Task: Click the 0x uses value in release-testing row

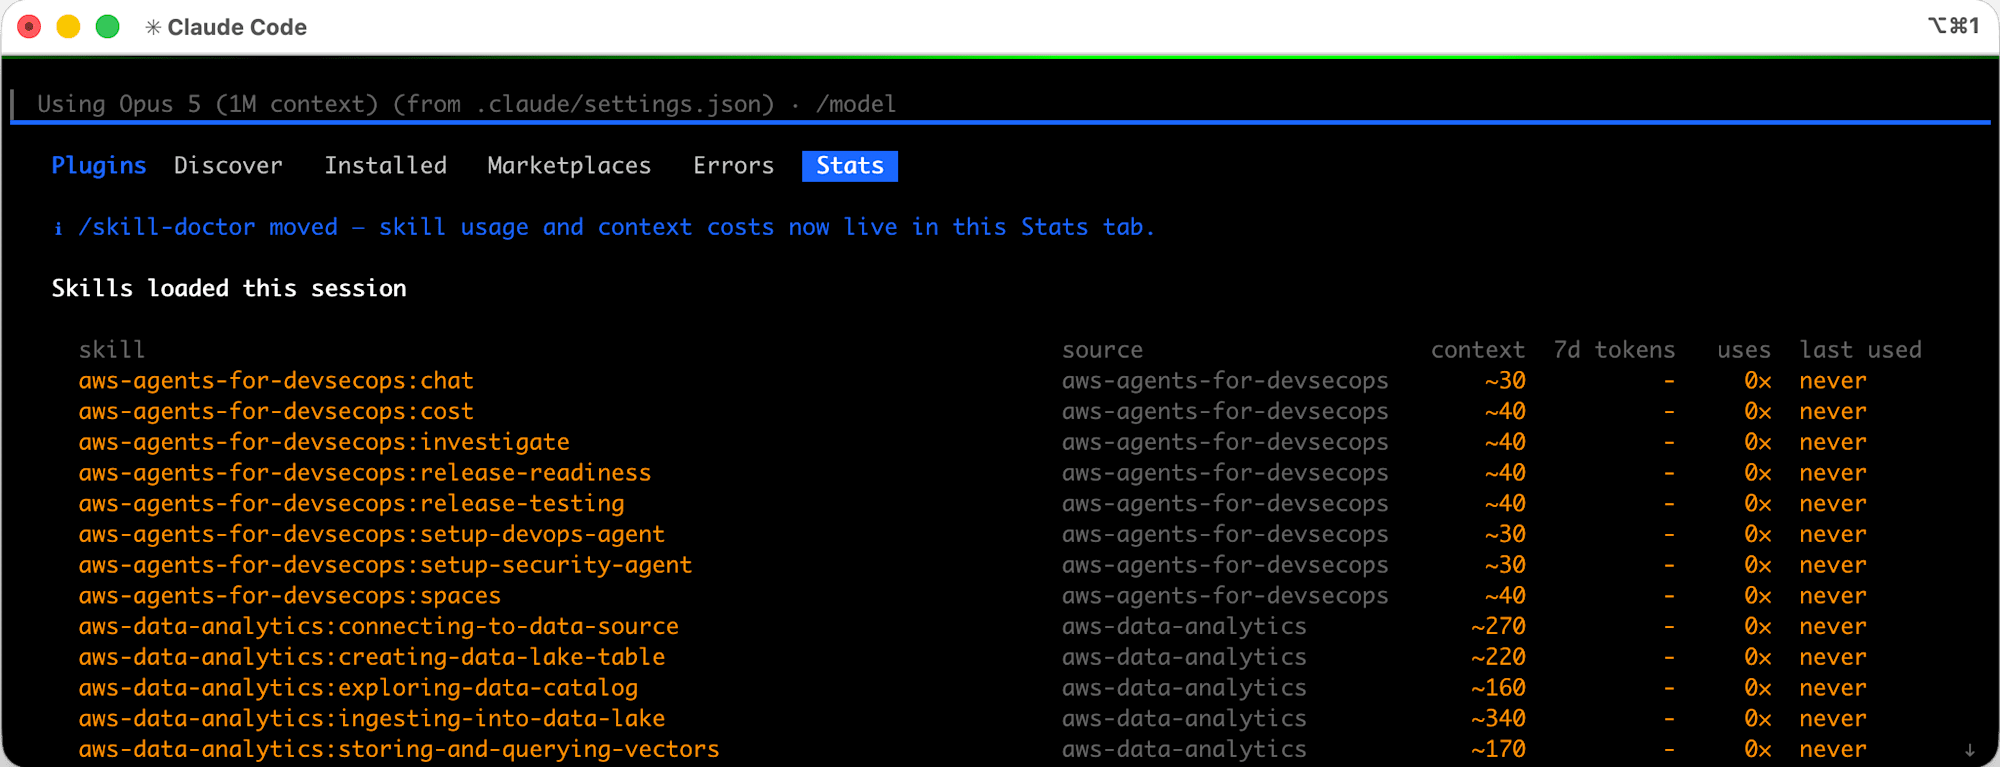Action: (1758, 504)
